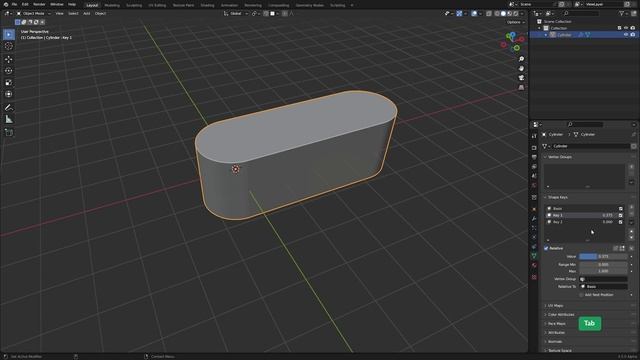The height and width of the screenshot is (360, 640).
Task: Select the 3D Cursor tool
Action: pos(9,47)
